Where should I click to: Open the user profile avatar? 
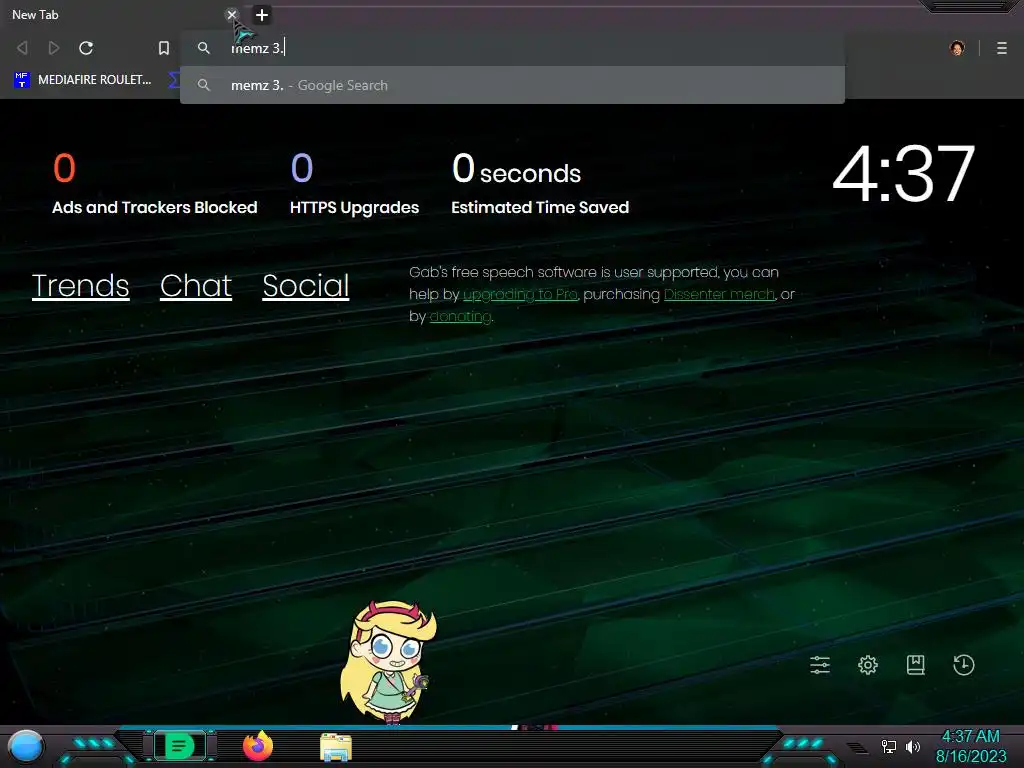click(957, 48)
